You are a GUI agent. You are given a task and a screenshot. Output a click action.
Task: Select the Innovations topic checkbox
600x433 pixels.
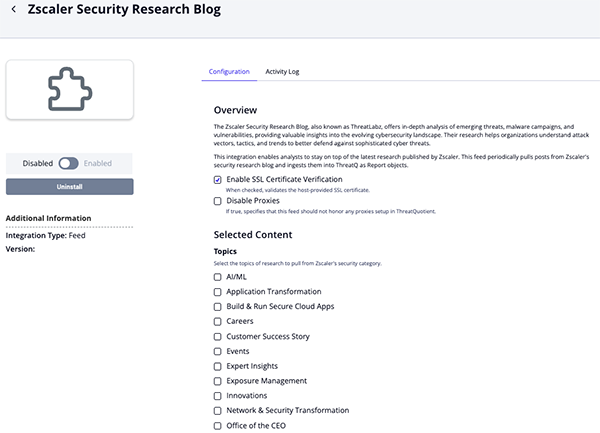[218, 396]
